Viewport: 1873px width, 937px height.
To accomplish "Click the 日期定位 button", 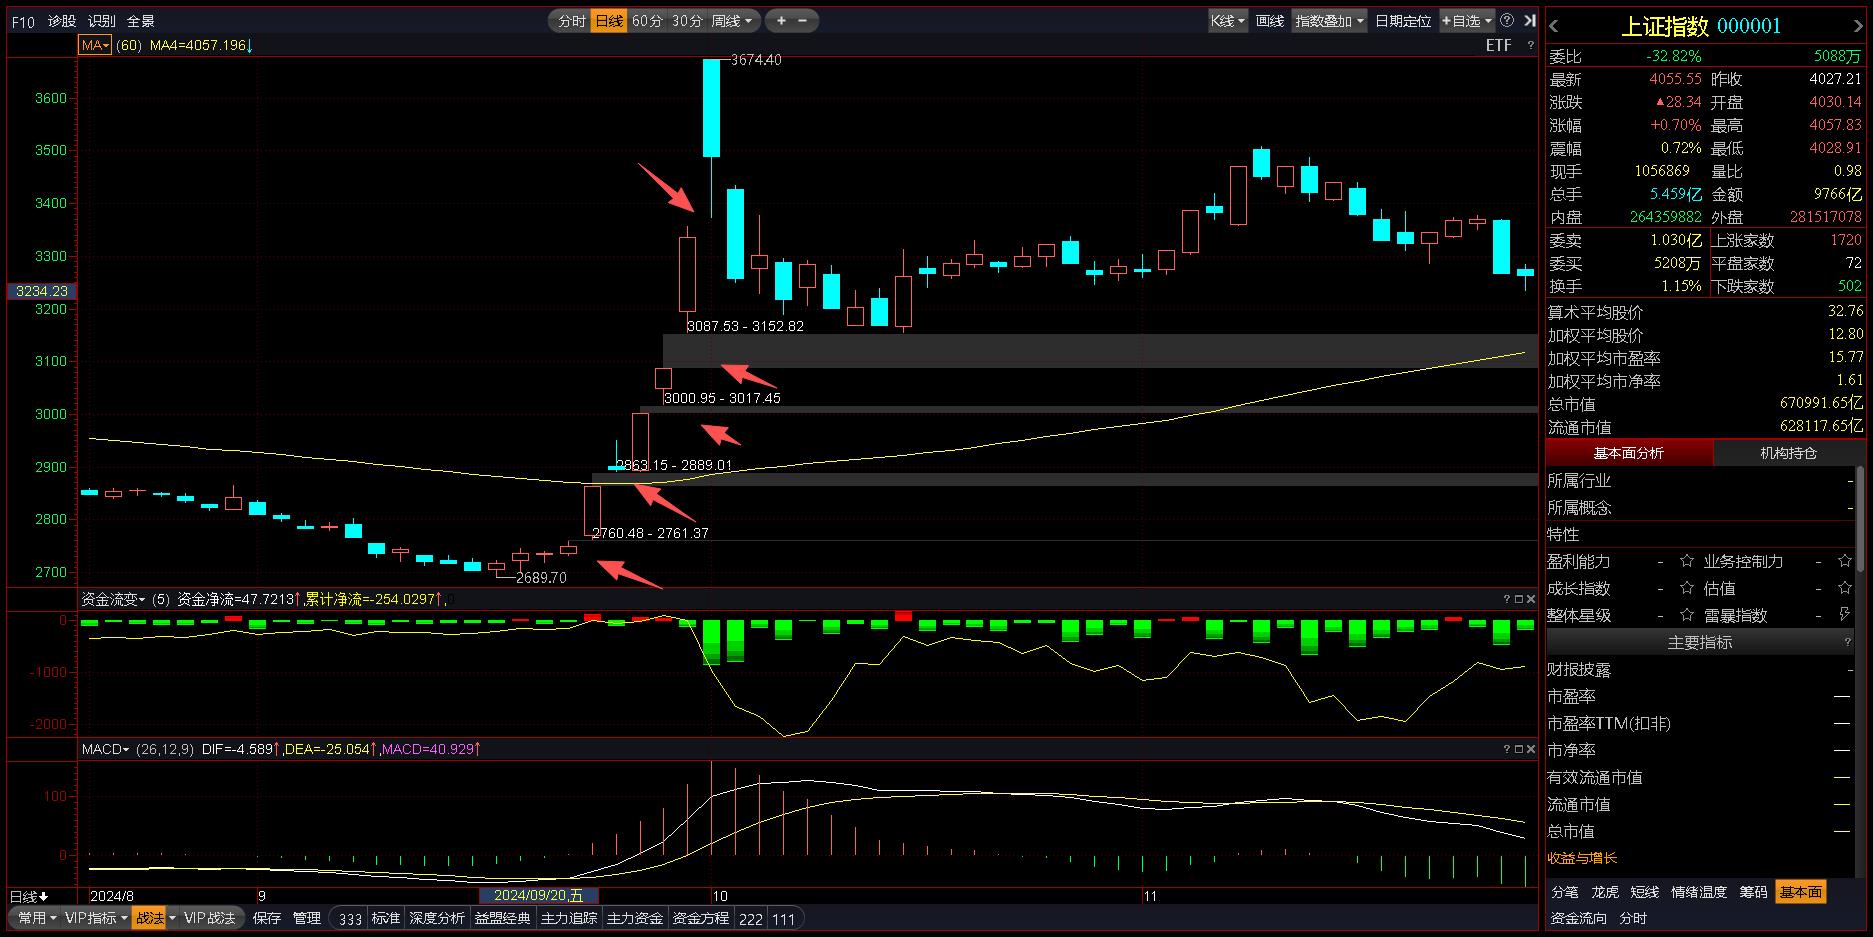I will pos(1402,21).
